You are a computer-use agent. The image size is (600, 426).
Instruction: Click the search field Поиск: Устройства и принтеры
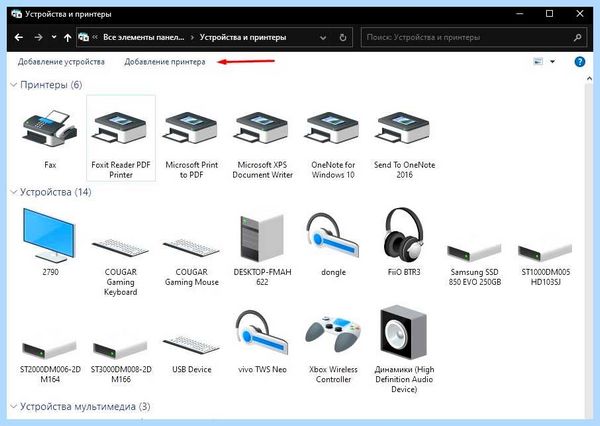click(468, 38)
